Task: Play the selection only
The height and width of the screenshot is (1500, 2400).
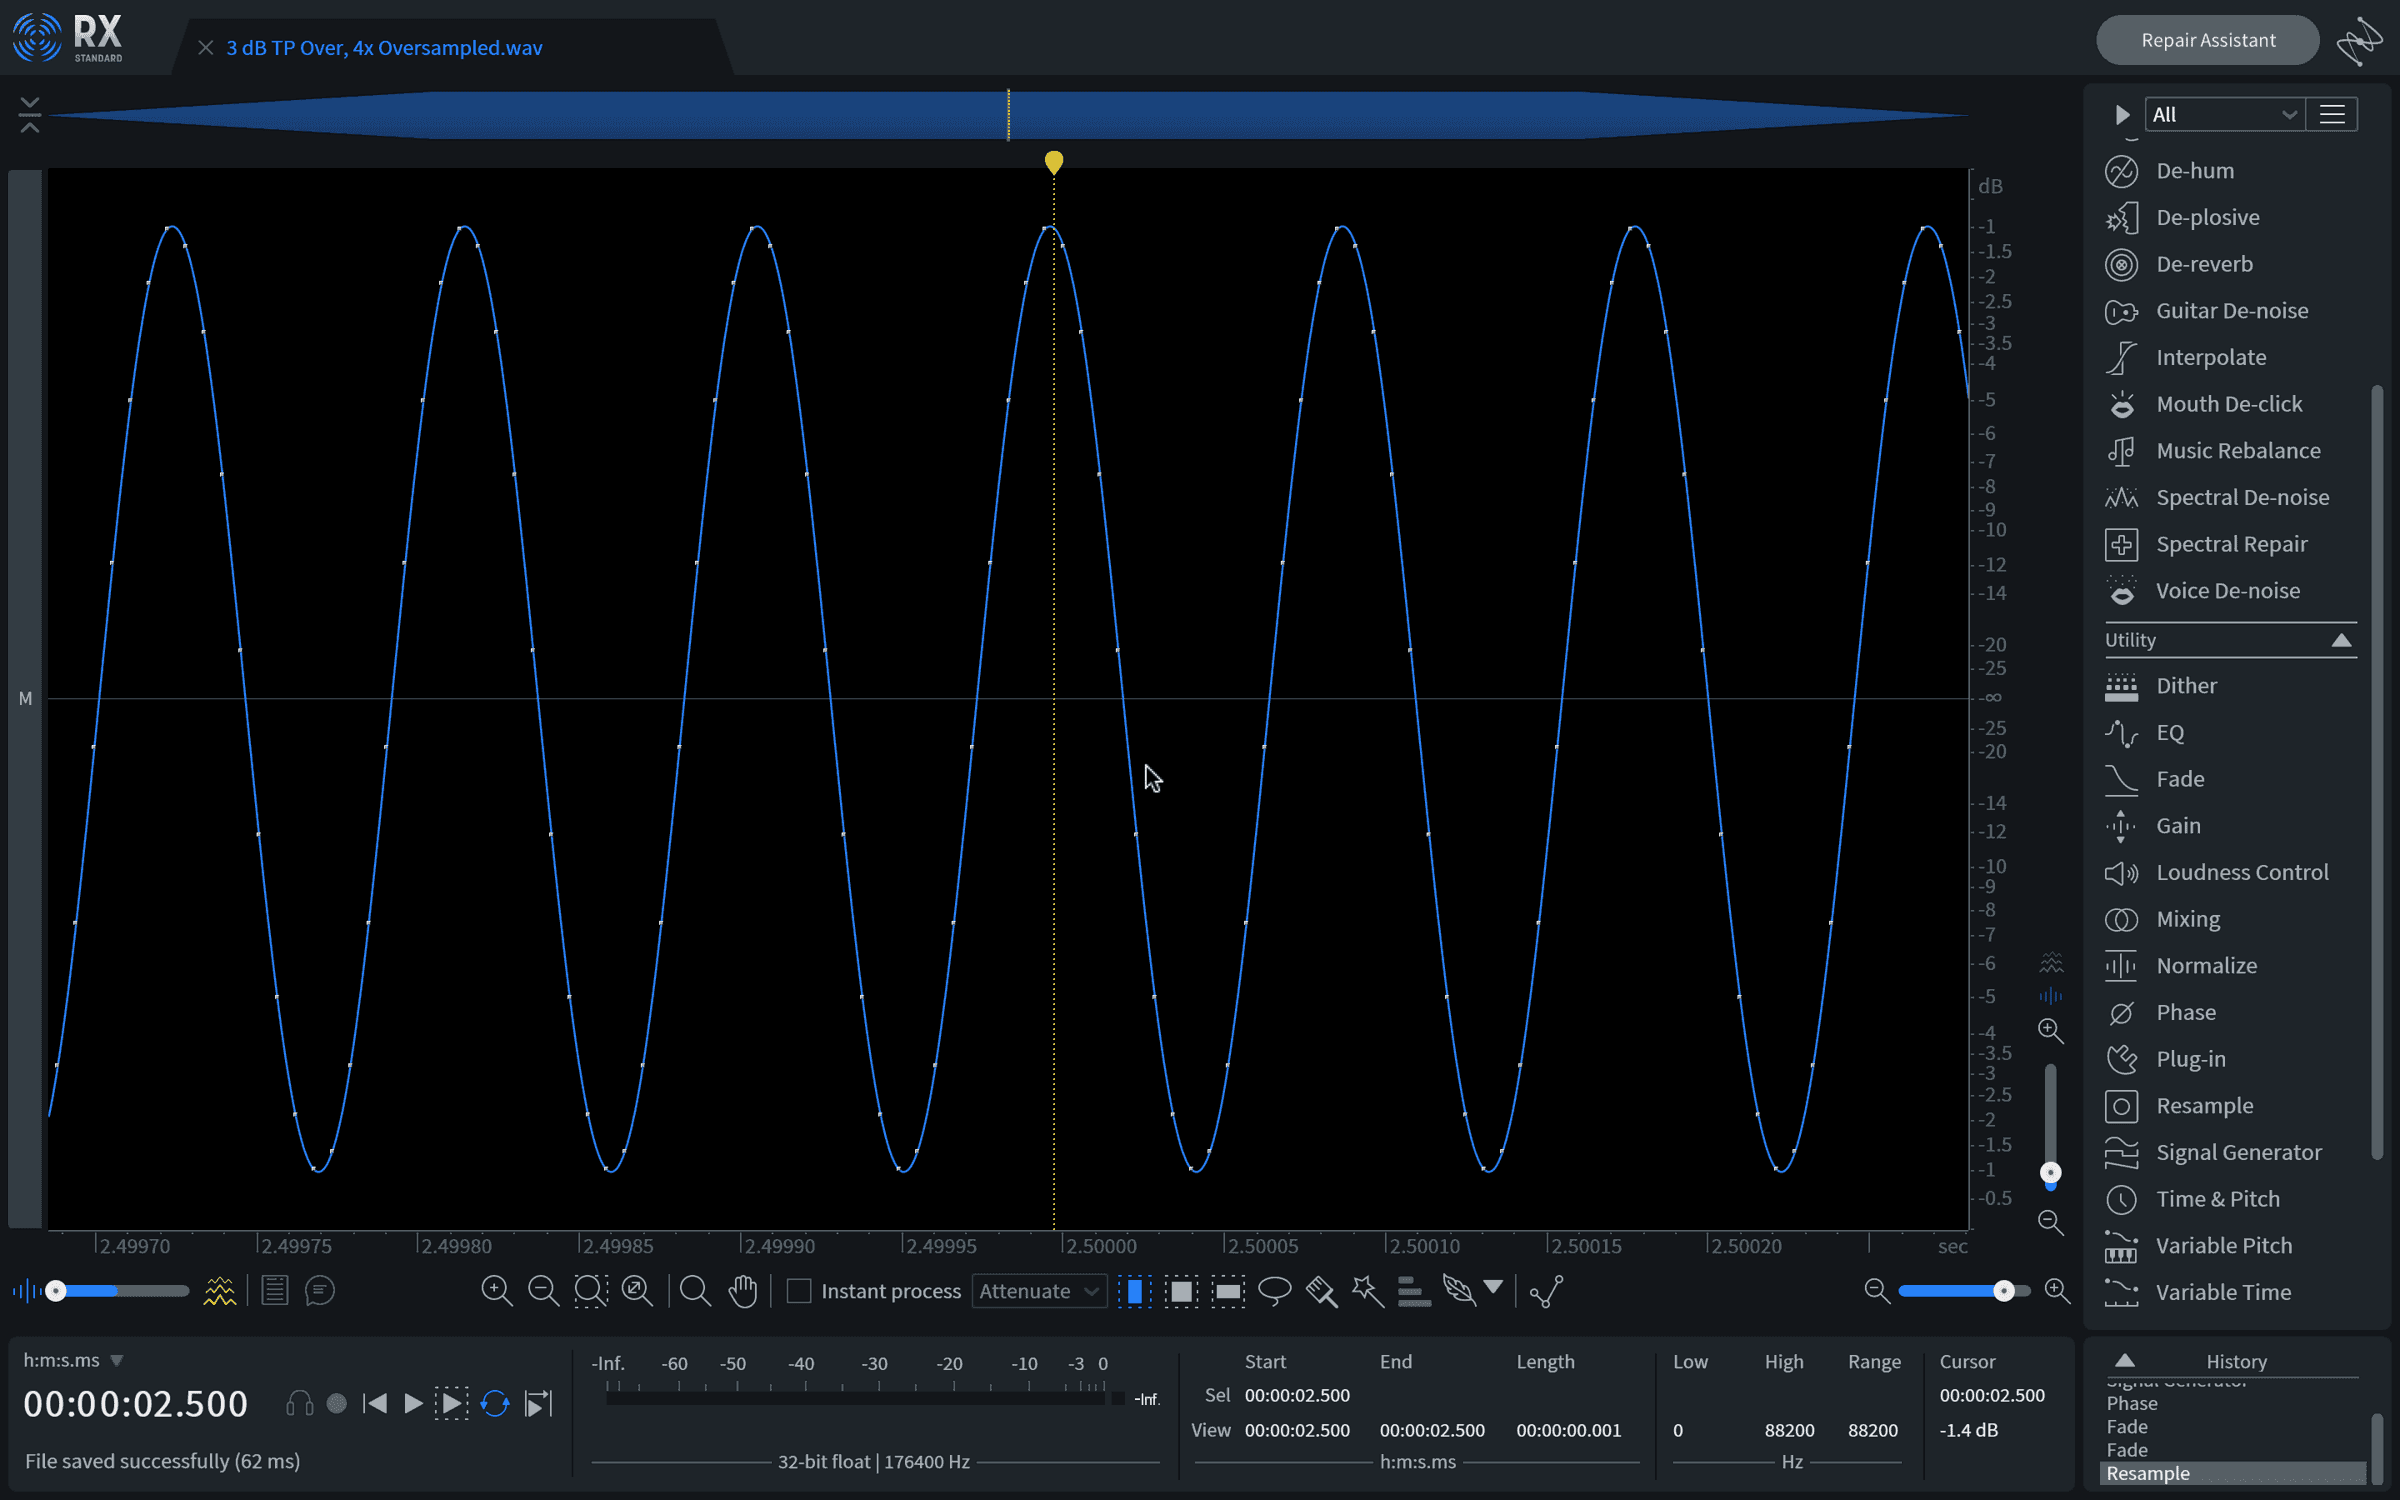Action: 452,1404
